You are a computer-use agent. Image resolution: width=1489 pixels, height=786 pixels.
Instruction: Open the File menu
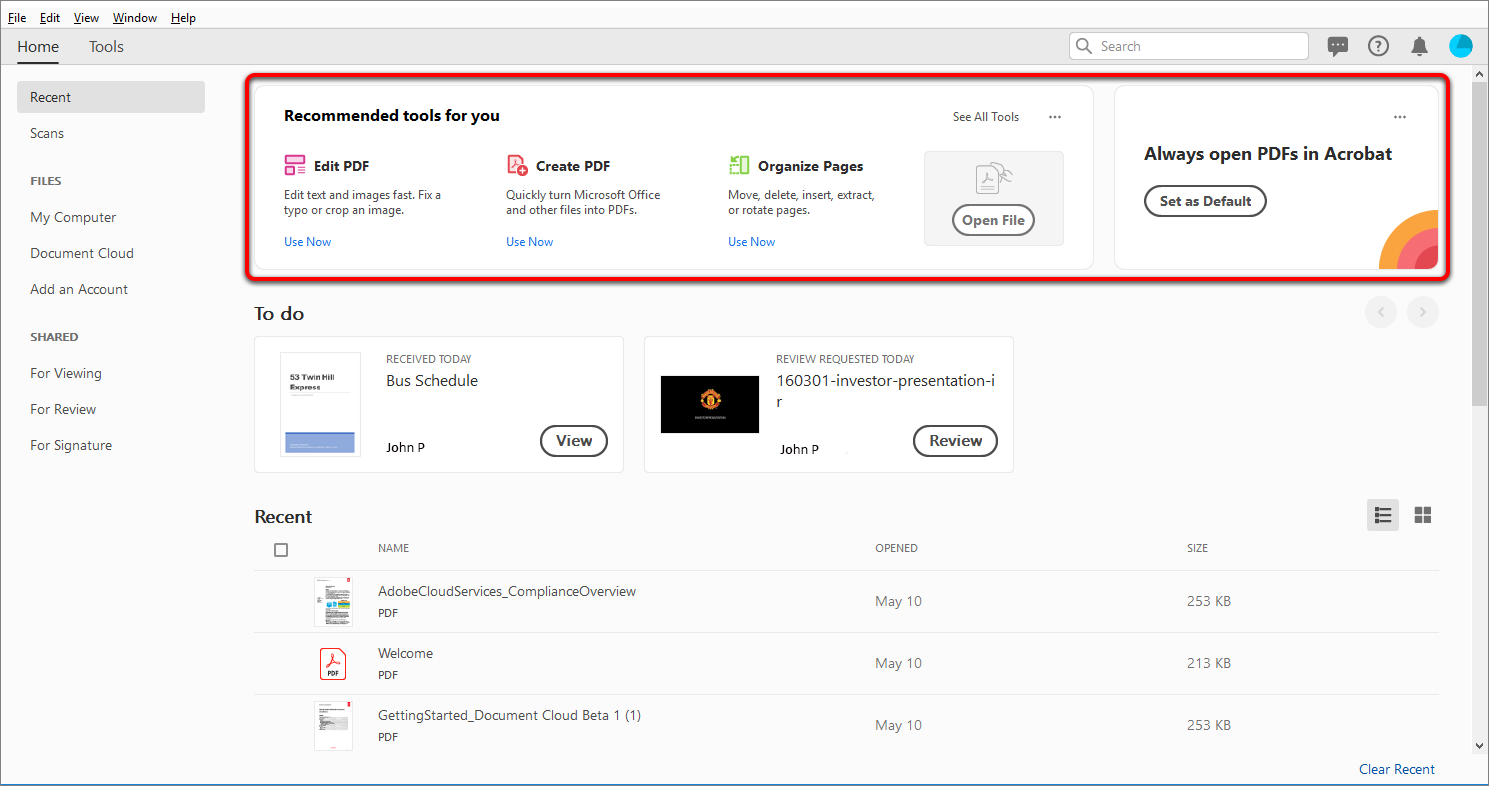17,18
